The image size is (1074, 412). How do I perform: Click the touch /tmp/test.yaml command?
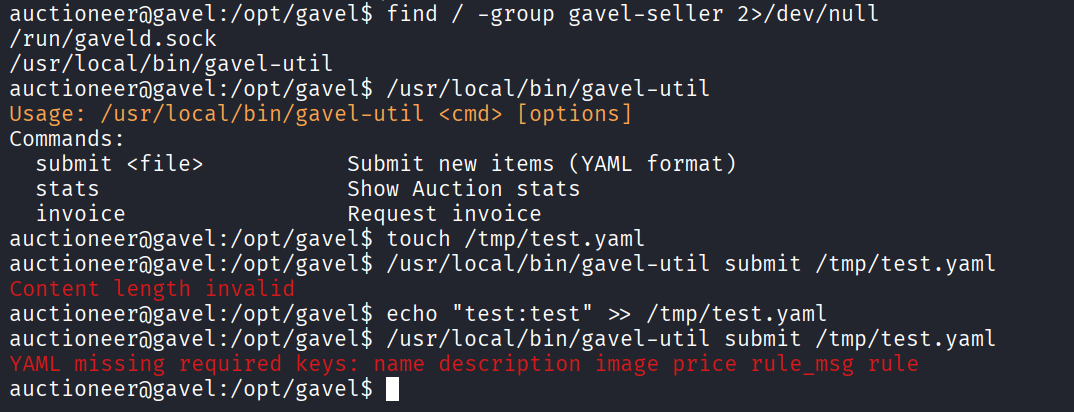click(x=508, y=239)
